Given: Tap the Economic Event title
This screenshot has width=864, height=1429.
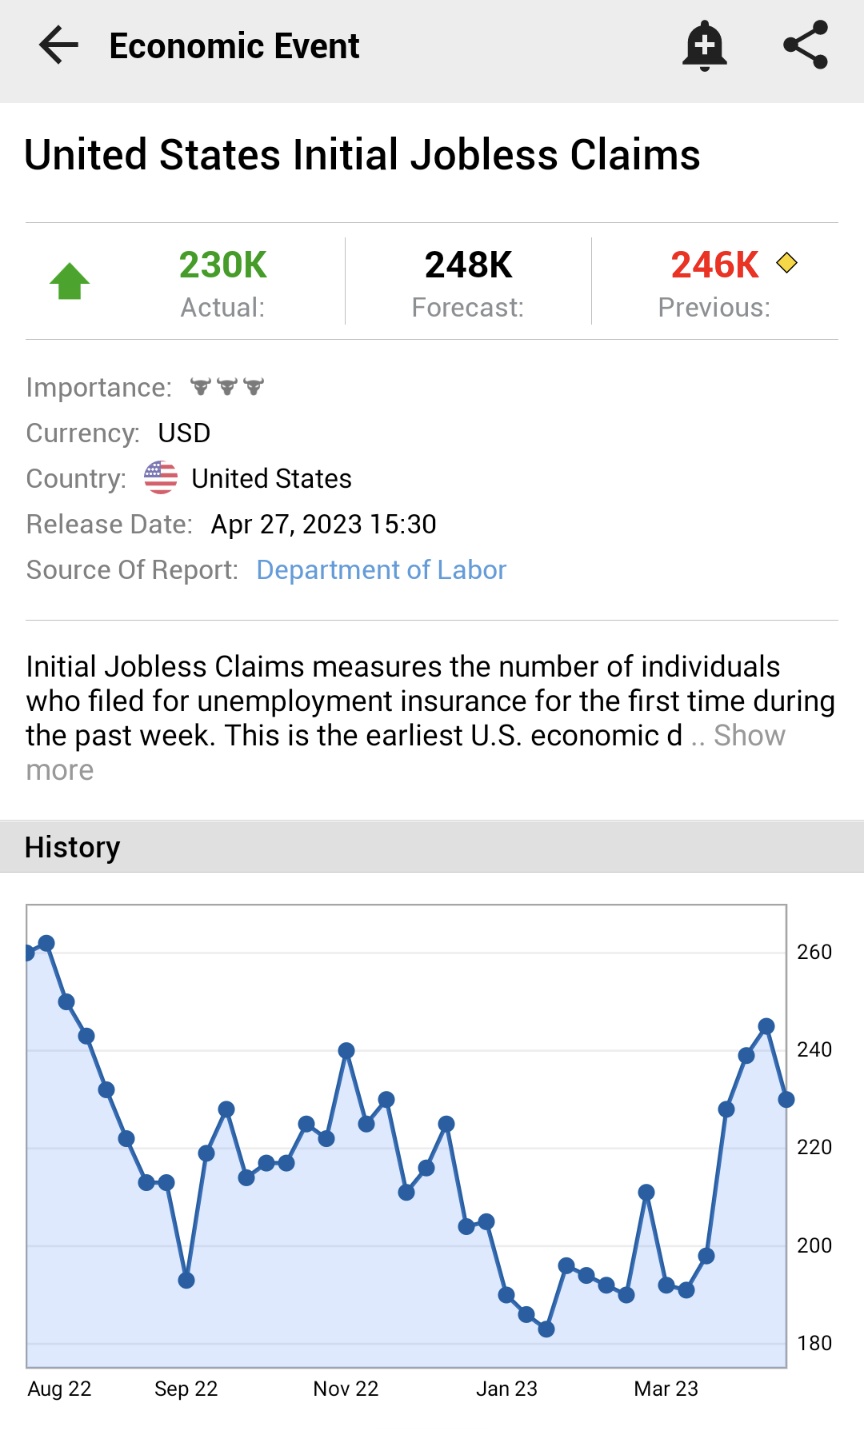Looking at the screenshot, I should [x=234, y=46].
